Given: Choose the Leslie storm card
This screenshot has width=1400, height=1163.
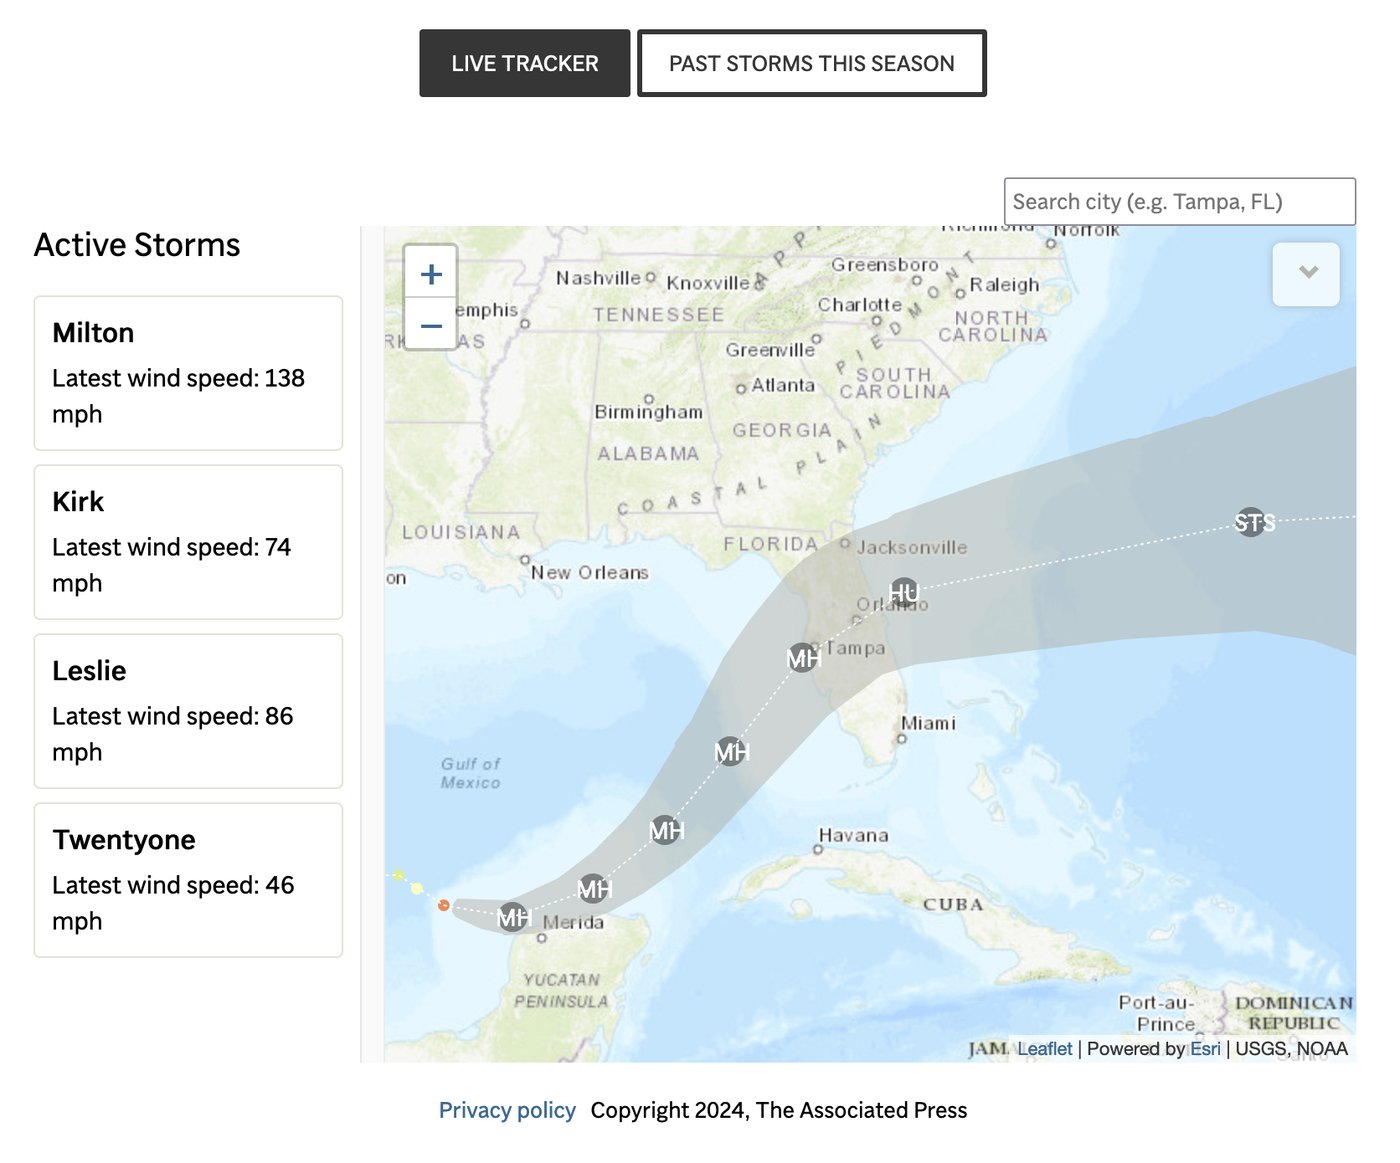Looking at the screenshot, I should click(188, 711).
